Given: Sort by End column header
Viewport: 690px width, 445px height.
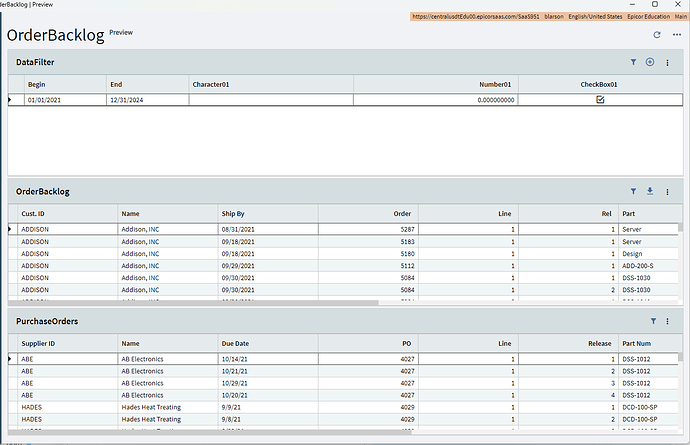Looking at the screenshot, I should (147, 85).
